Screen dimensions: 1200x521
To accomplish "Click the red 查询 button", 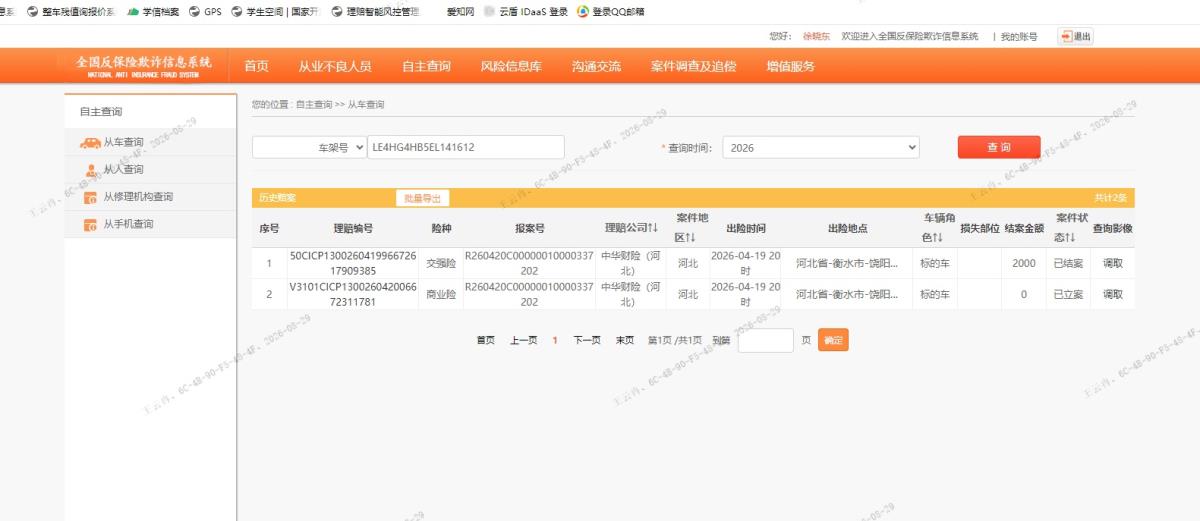I will [998, 147].
